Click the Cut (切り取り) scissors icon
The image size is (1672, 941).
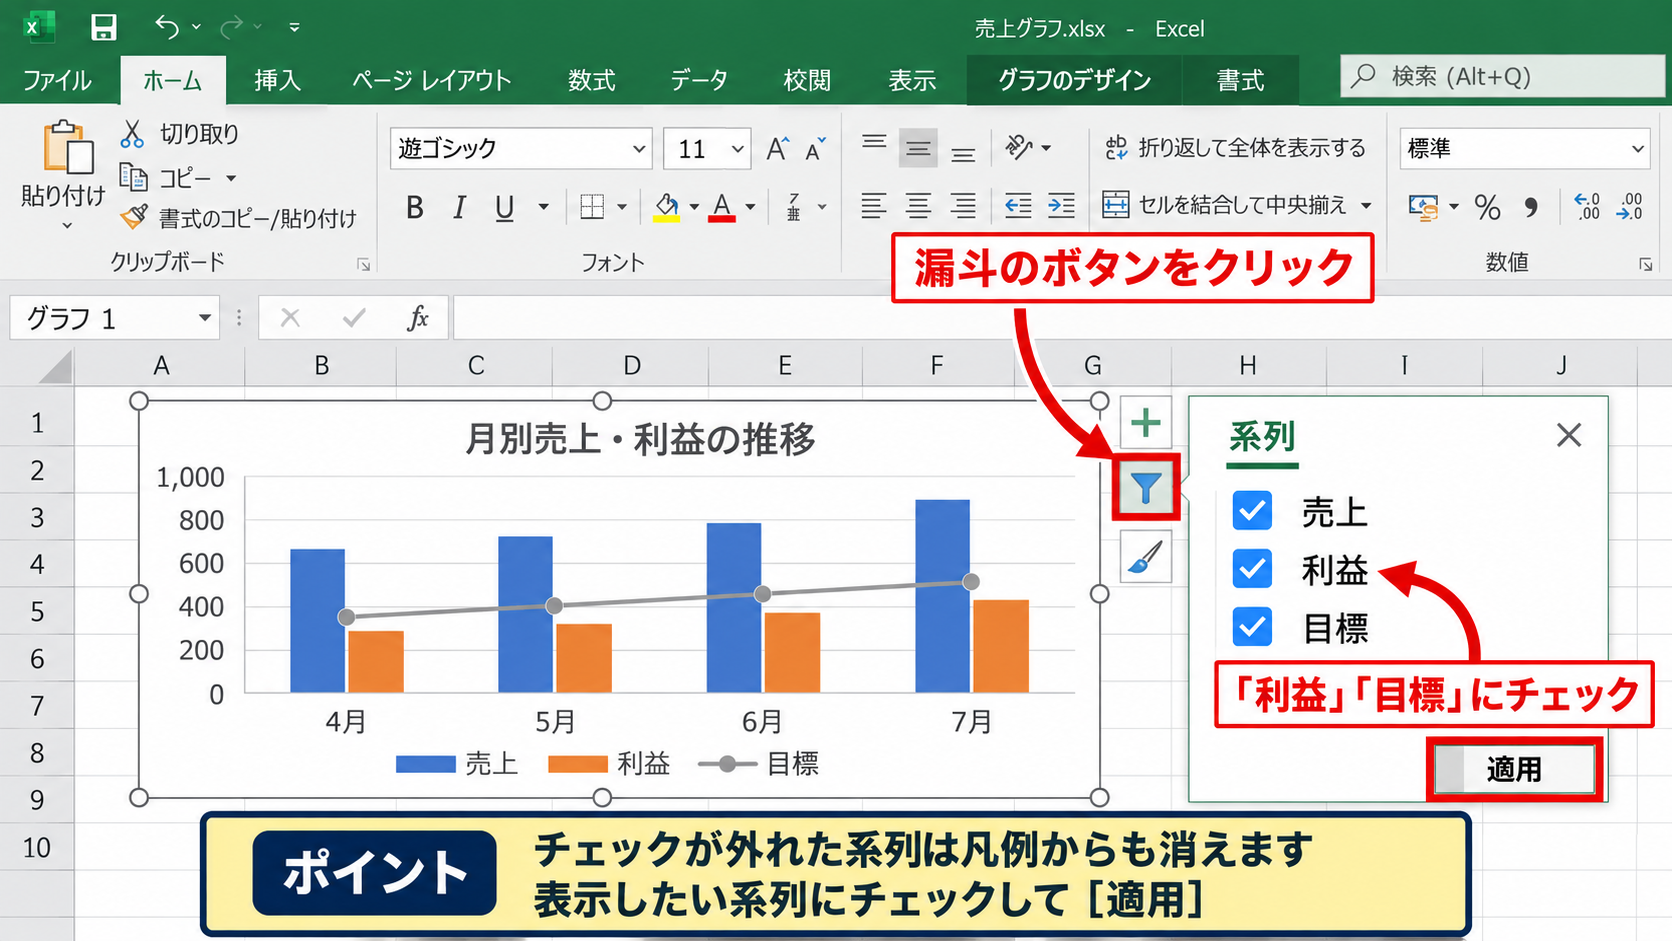click(x=132, y=133)
